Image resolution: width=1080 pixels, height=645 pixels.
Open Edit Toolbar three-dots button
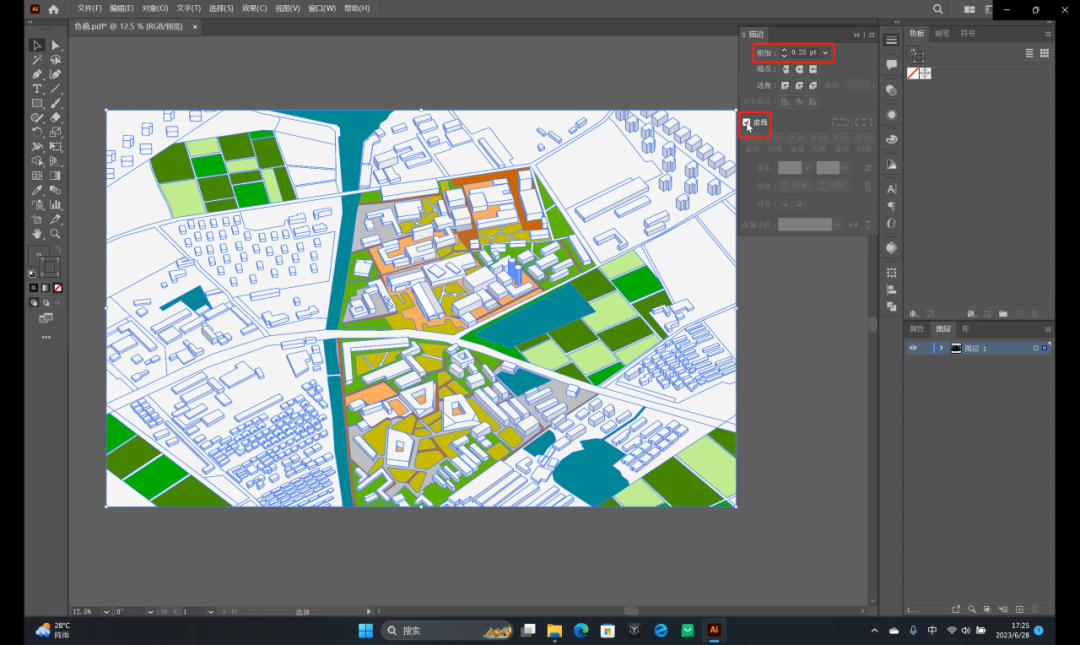pyautogui.click(x=46, y=337)
